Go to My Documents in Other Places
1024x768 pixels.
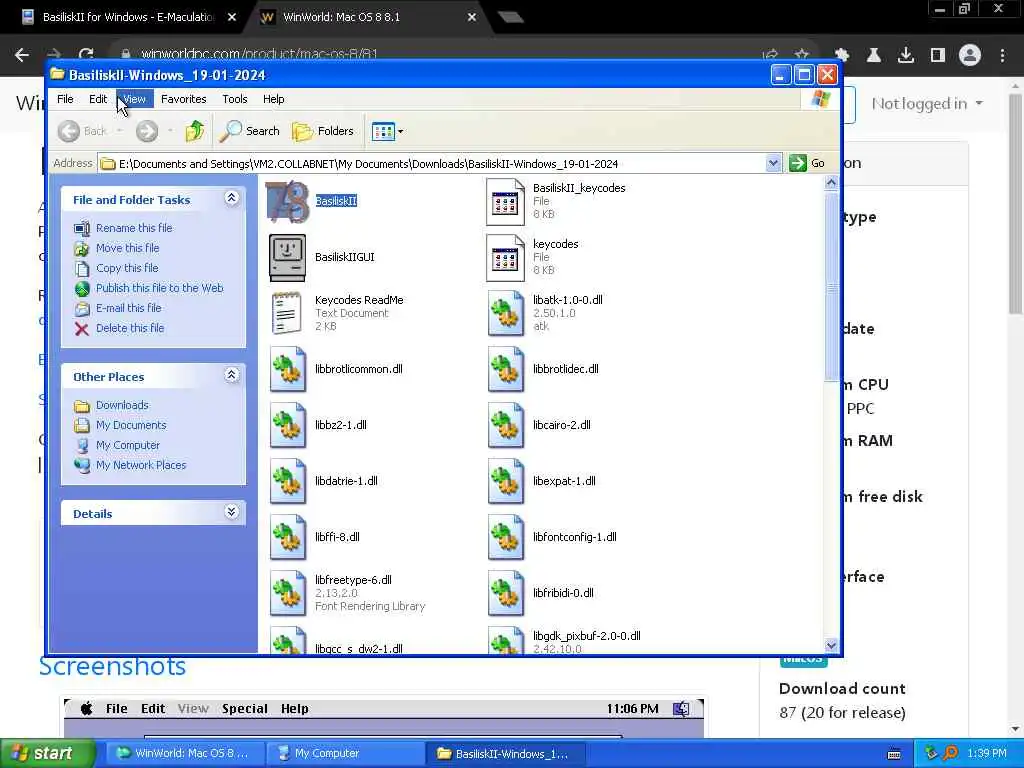pos(131,425)
